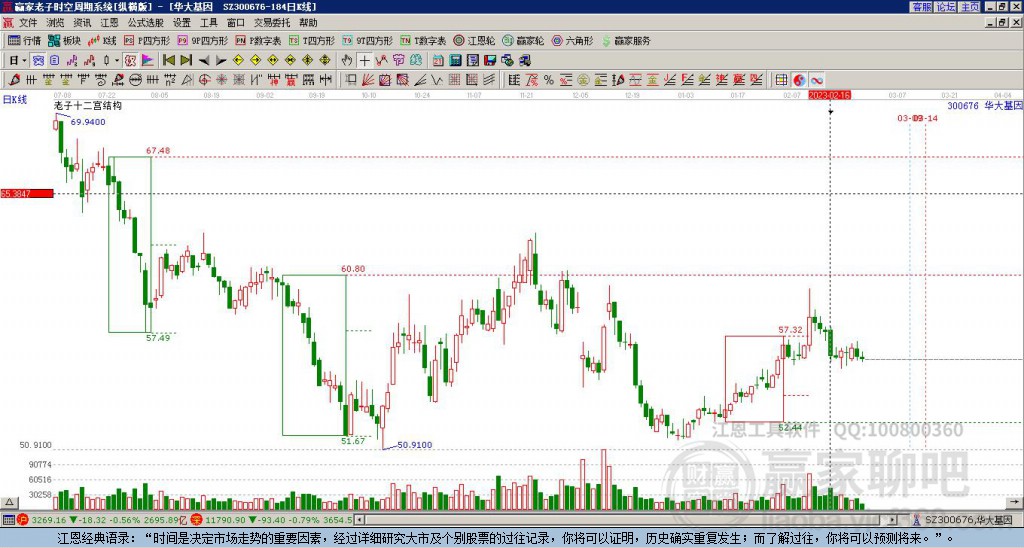The width and height of the screenshot is (1024, 548).
Task: Jump to first bar with skip-start arrow
Action: tap(168, 60)
